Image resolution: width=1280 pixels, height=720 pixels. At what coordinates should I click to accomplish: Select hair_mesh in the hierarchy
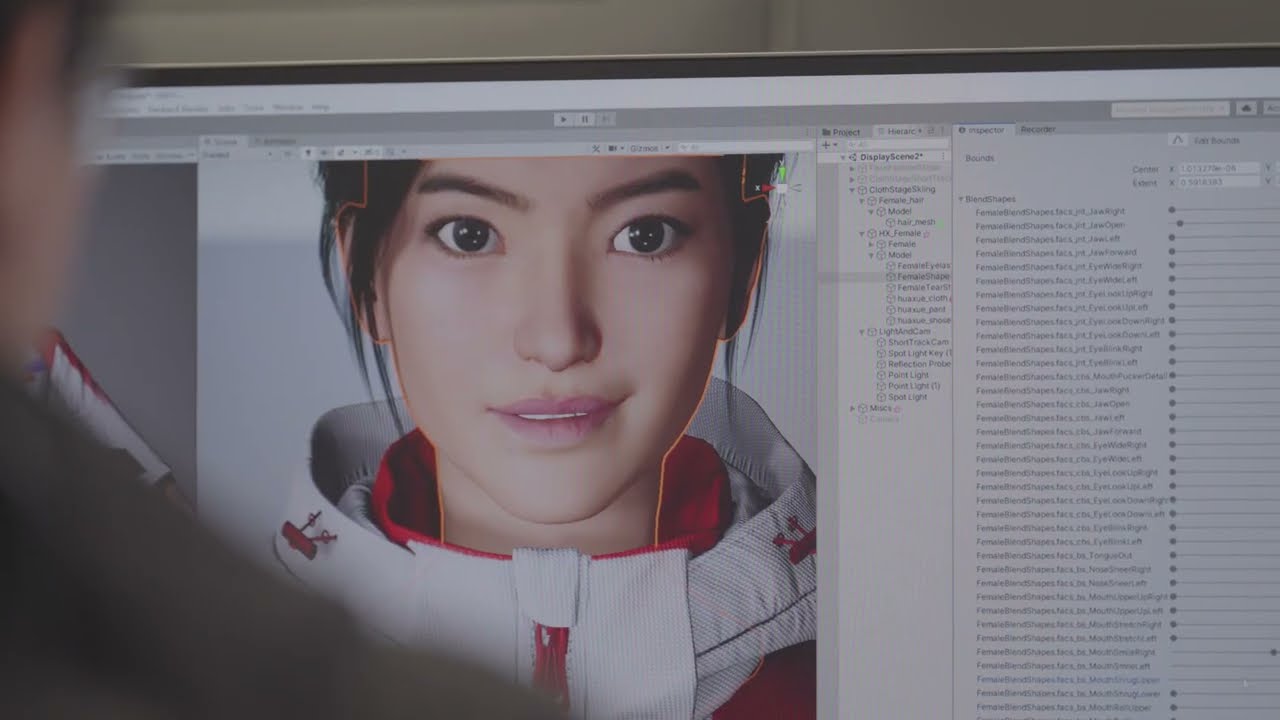click(916, 222)
